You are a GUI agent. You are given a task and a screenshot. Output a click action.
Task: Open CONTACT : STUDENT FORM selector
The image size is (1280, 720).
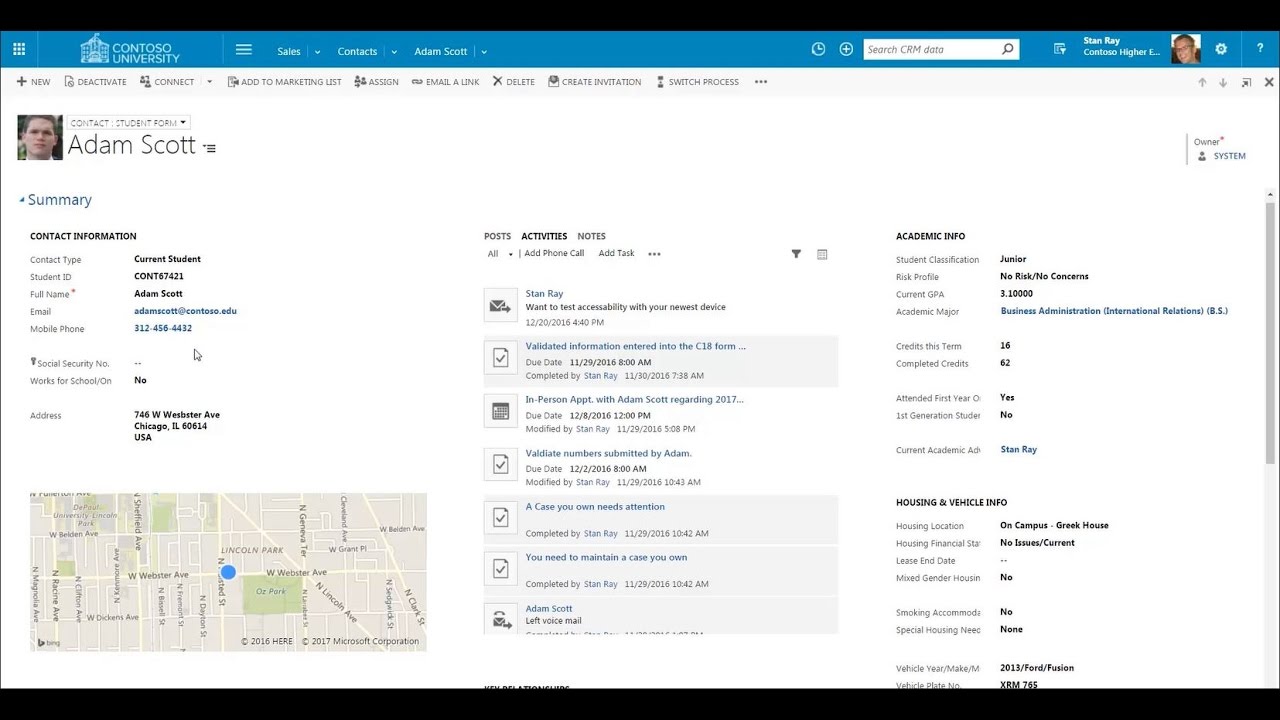point(128,123)
